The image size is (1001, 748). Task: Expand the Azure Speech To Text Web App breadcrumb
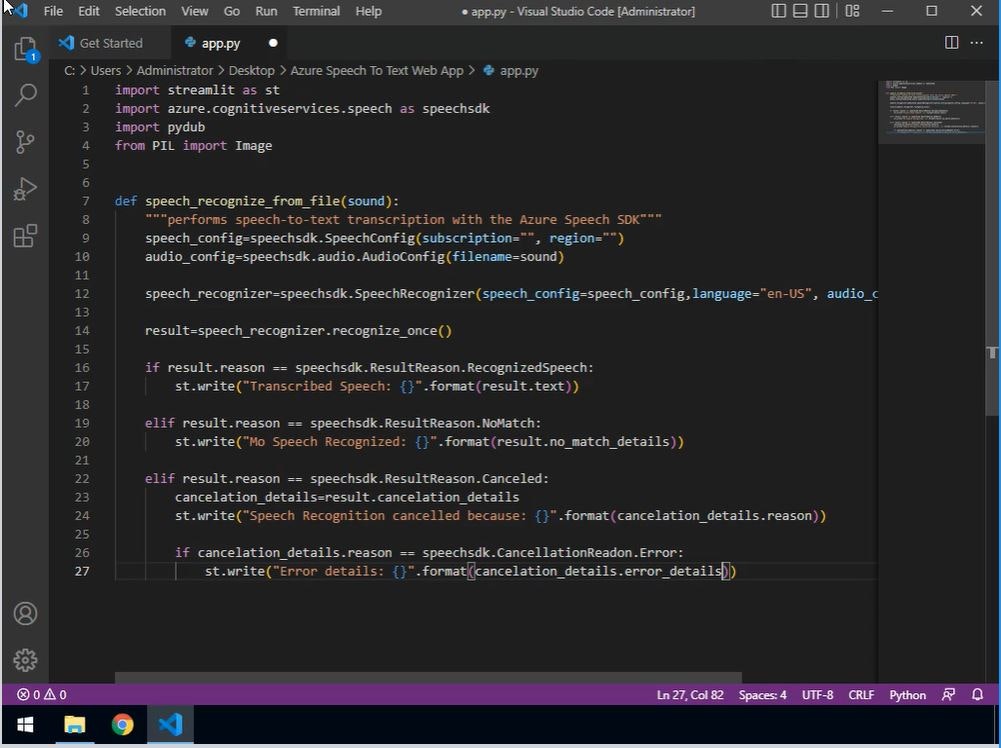376,71
